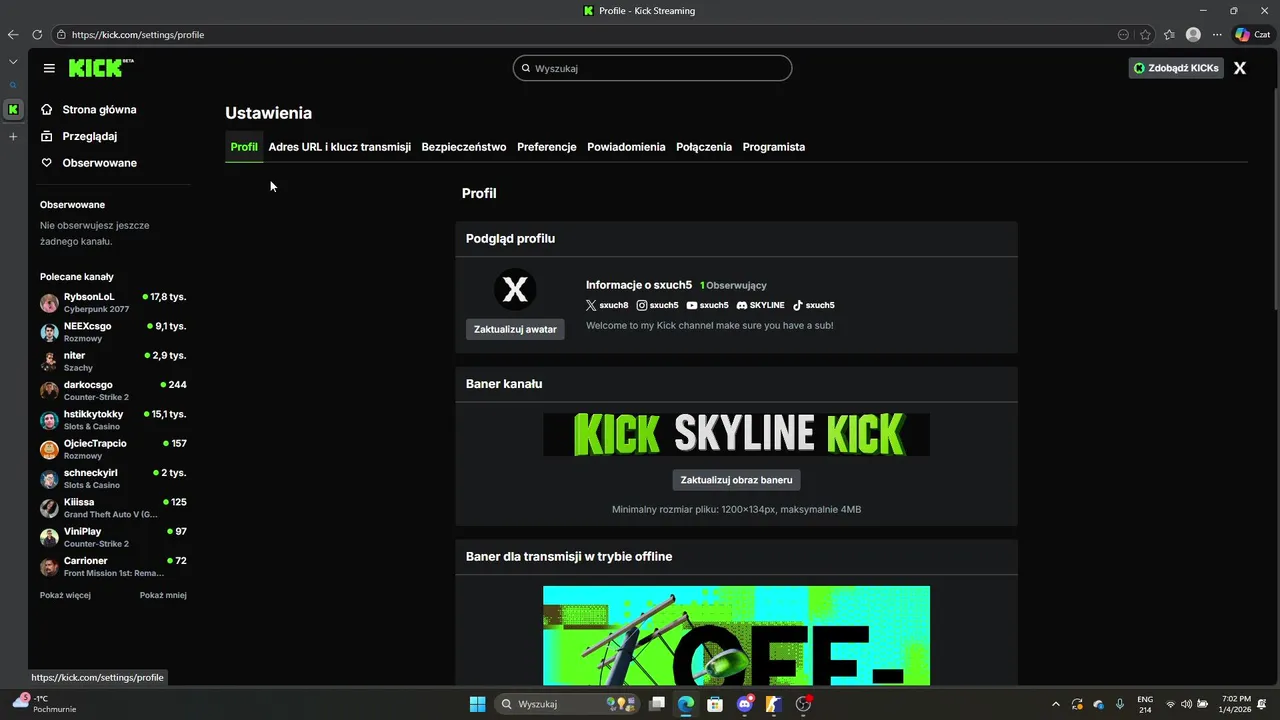Click the Instagram sxuch5 social icon
The height and width of the screenshot is (720, 1280).
point(642,305)
